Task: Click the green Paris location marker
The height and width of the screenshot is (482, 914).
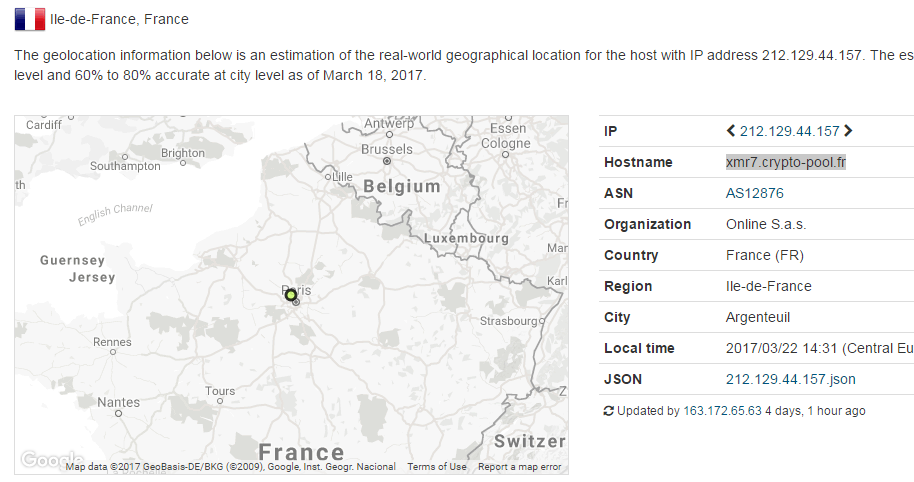Action: pyautogui.click(x=291, y=295)
